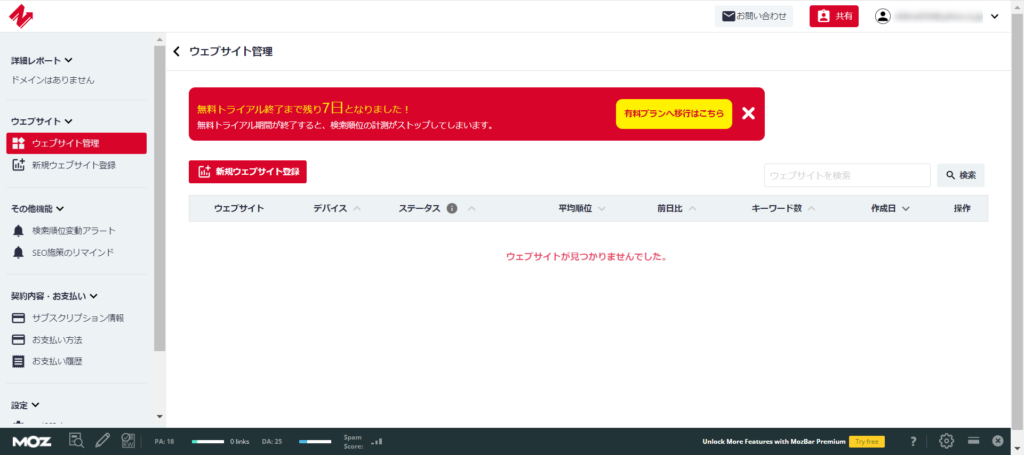Open MozBar settings gear icon
Image resolution: width=1024 pixels, height=455 pixels.
pyautogui.click(x=947, y=441)
